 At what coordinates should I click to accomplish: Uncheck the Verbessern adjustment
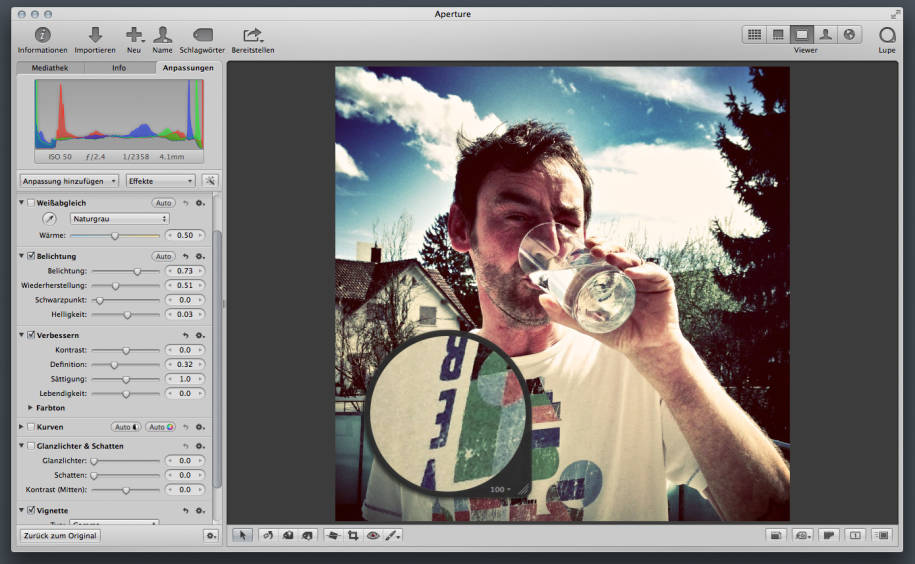click(31, 335)
